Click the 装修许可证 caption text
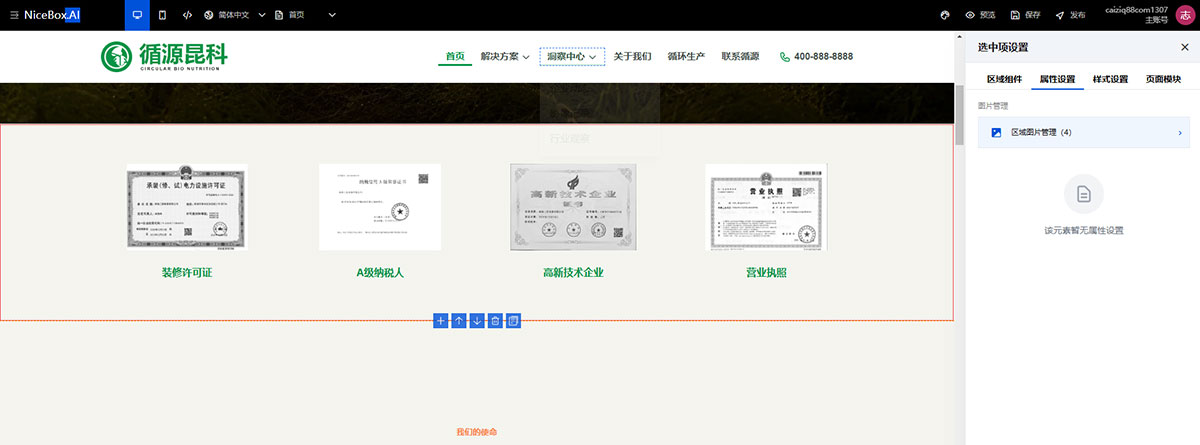Viewport: 1200px width, 445px height. pos(187,273)
